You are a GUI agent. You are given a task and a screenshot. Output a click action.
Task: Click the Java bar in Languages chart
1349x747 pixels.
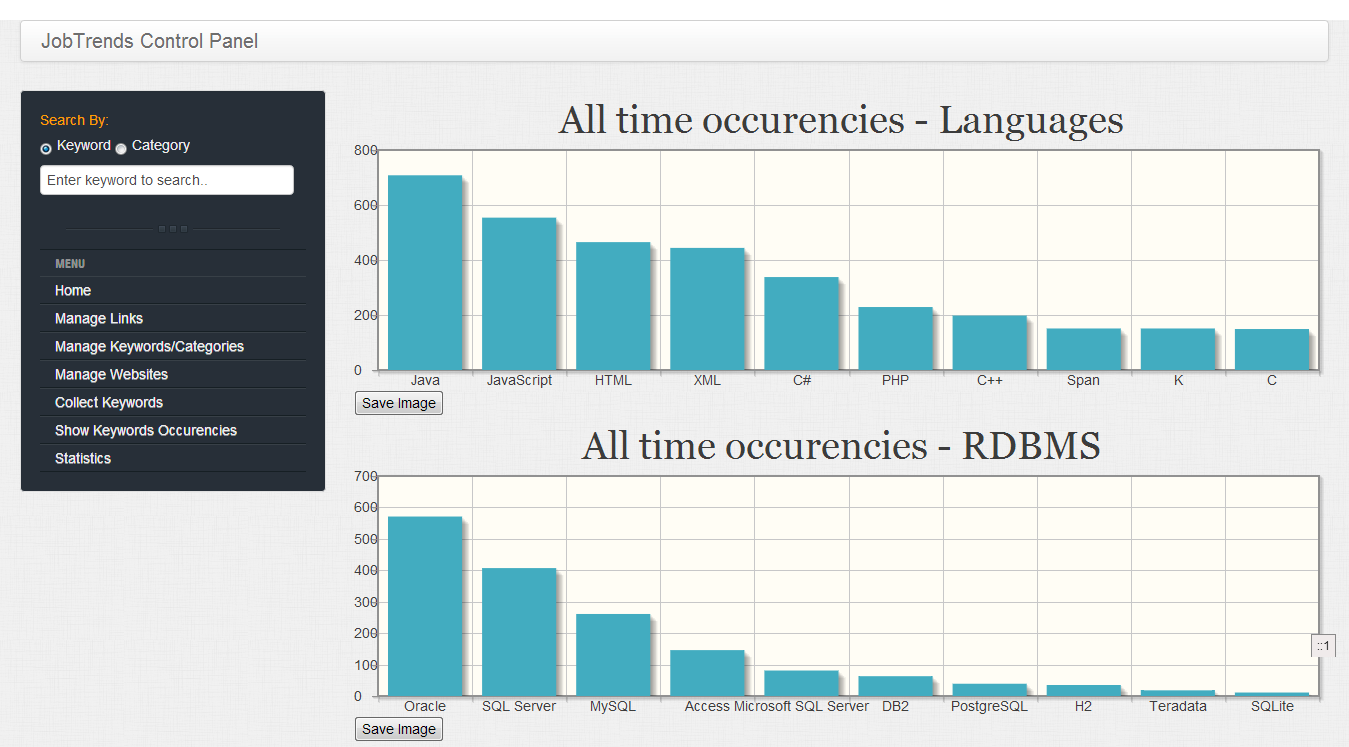click(425, 273)
